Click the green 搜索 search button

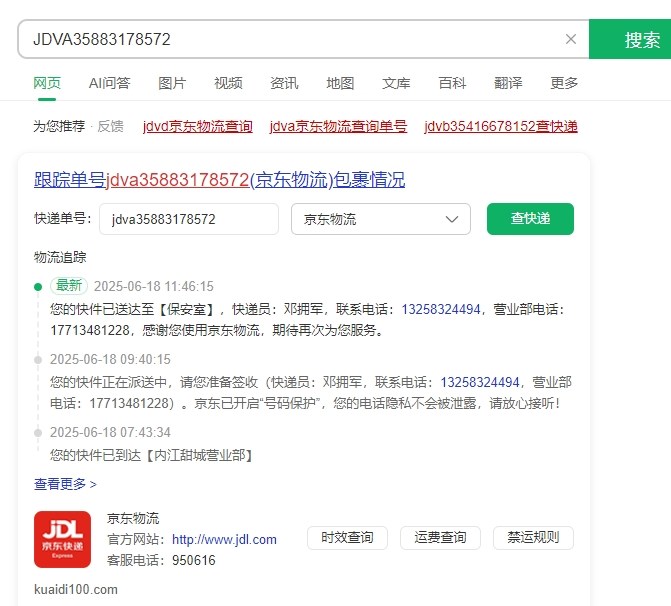[630, 39]
